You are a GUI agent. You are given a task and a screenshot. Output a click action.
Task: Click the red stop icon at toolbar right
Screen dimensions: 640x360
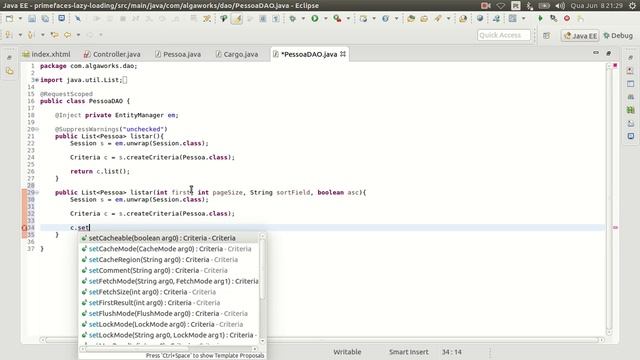click(x=567, y=18)
